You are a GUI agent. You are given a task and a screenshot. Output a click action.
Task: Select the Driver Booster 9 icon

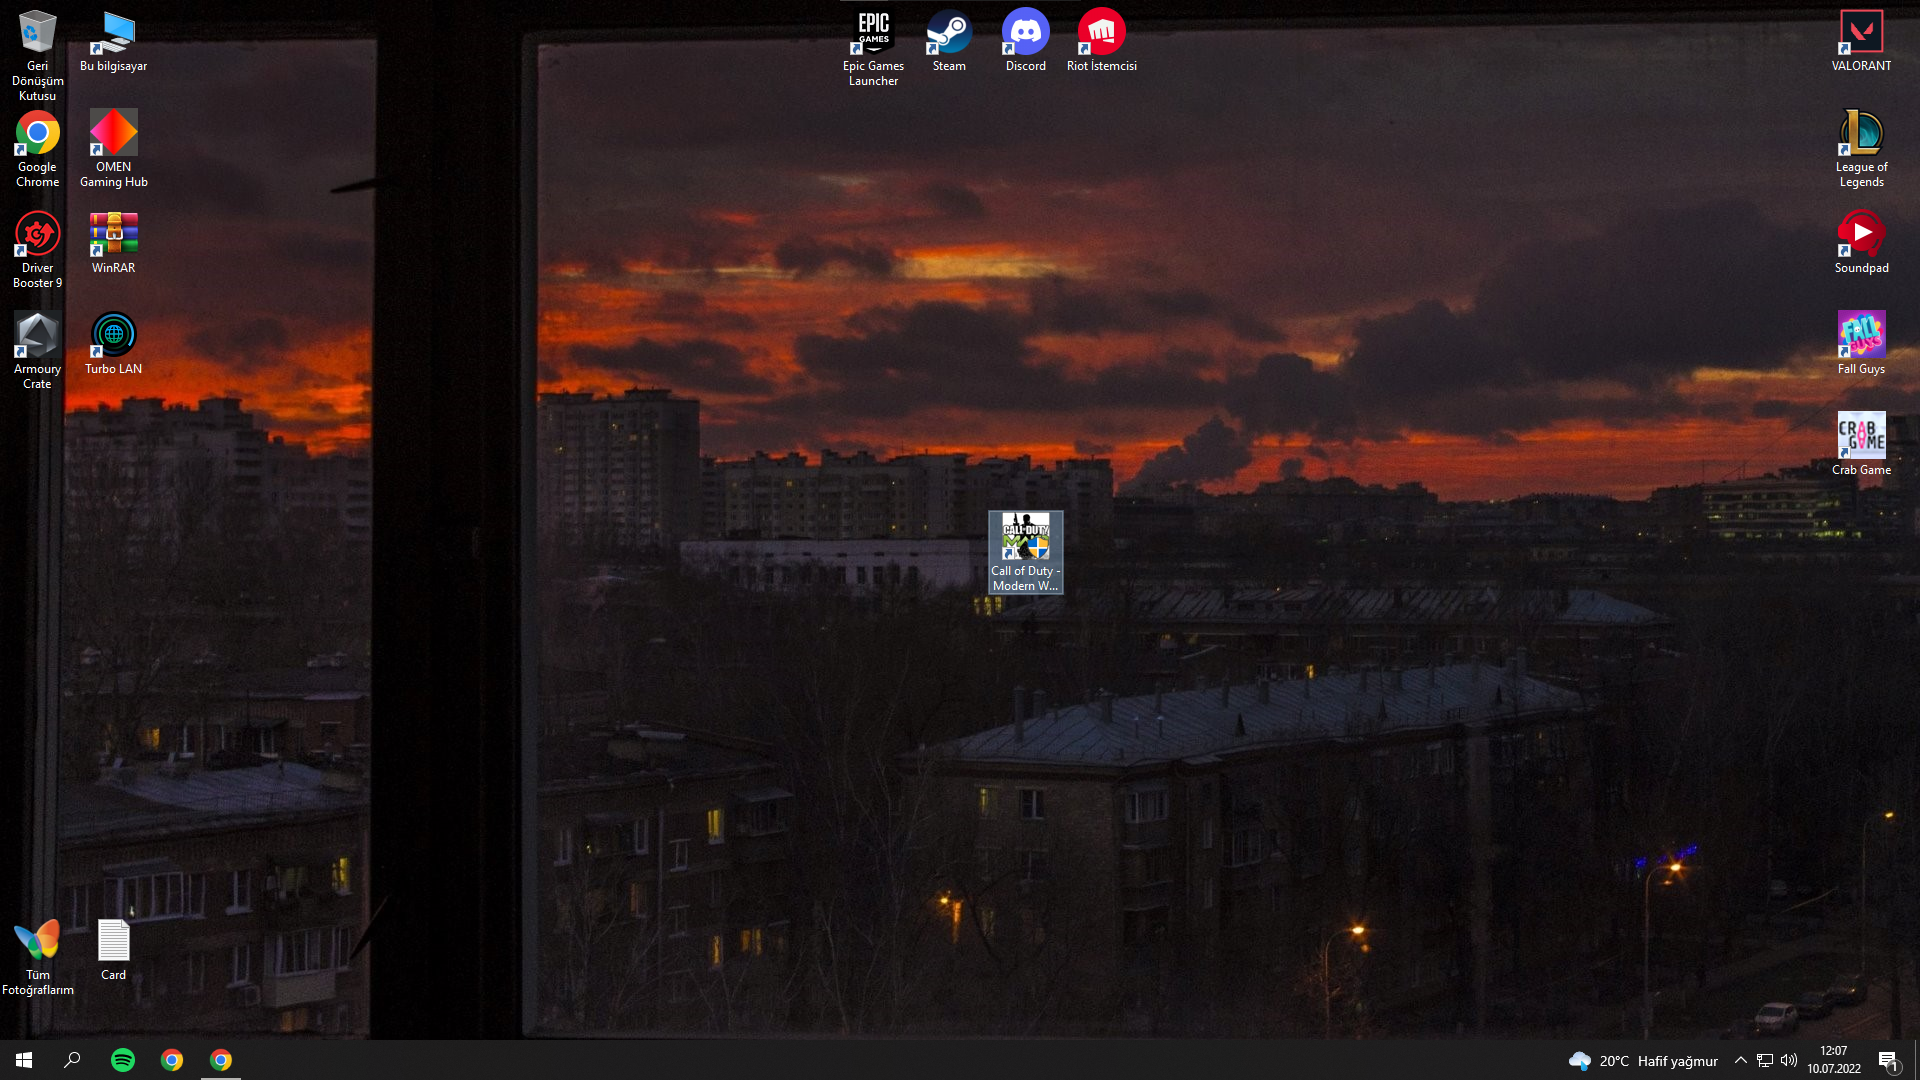(37, 236)
